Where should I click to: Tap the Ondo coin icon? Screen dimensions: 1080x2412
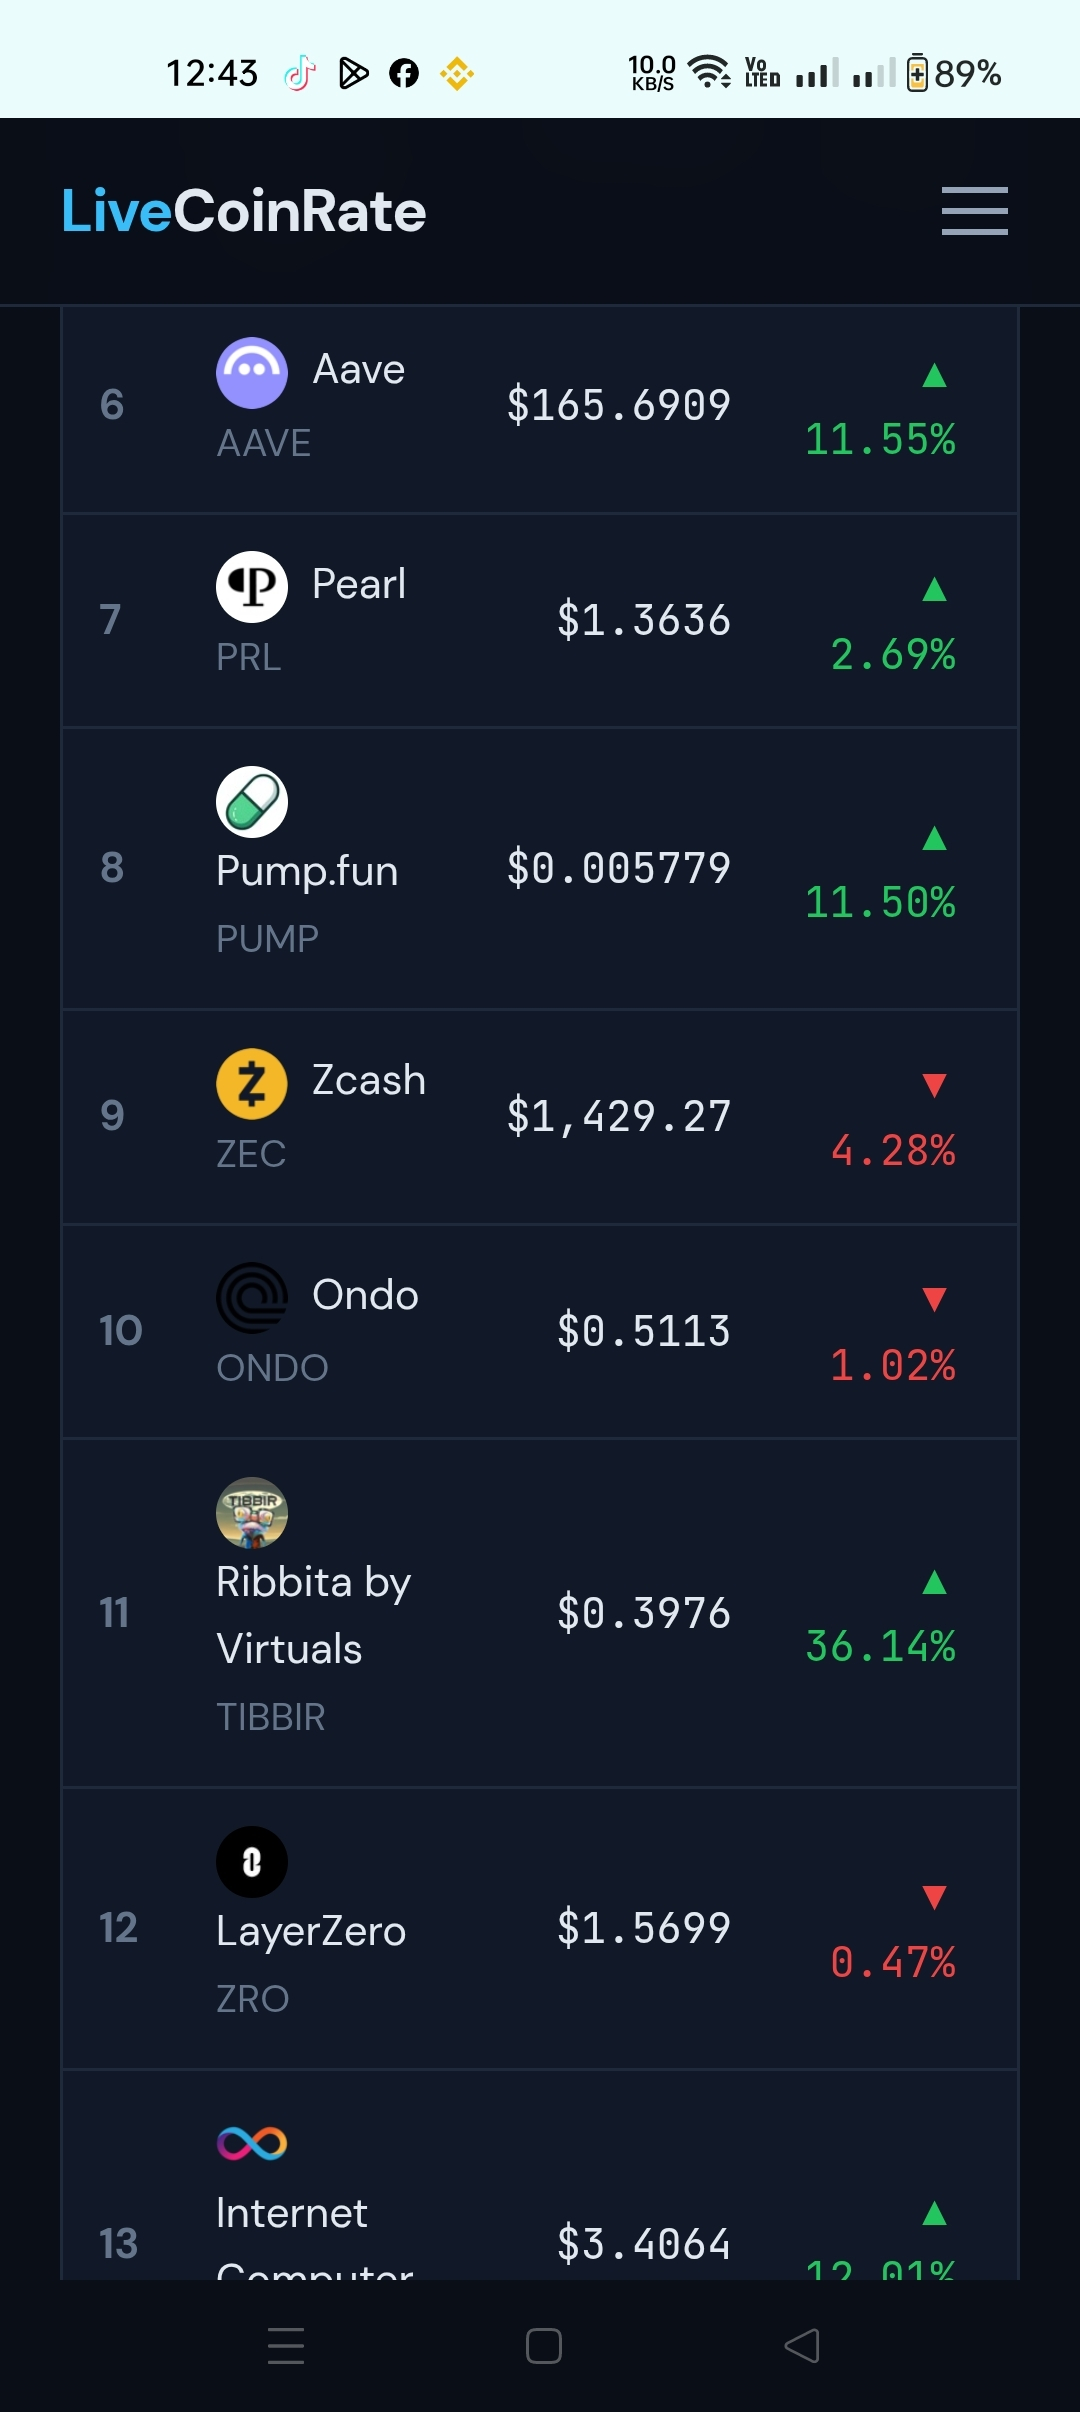252,1298
